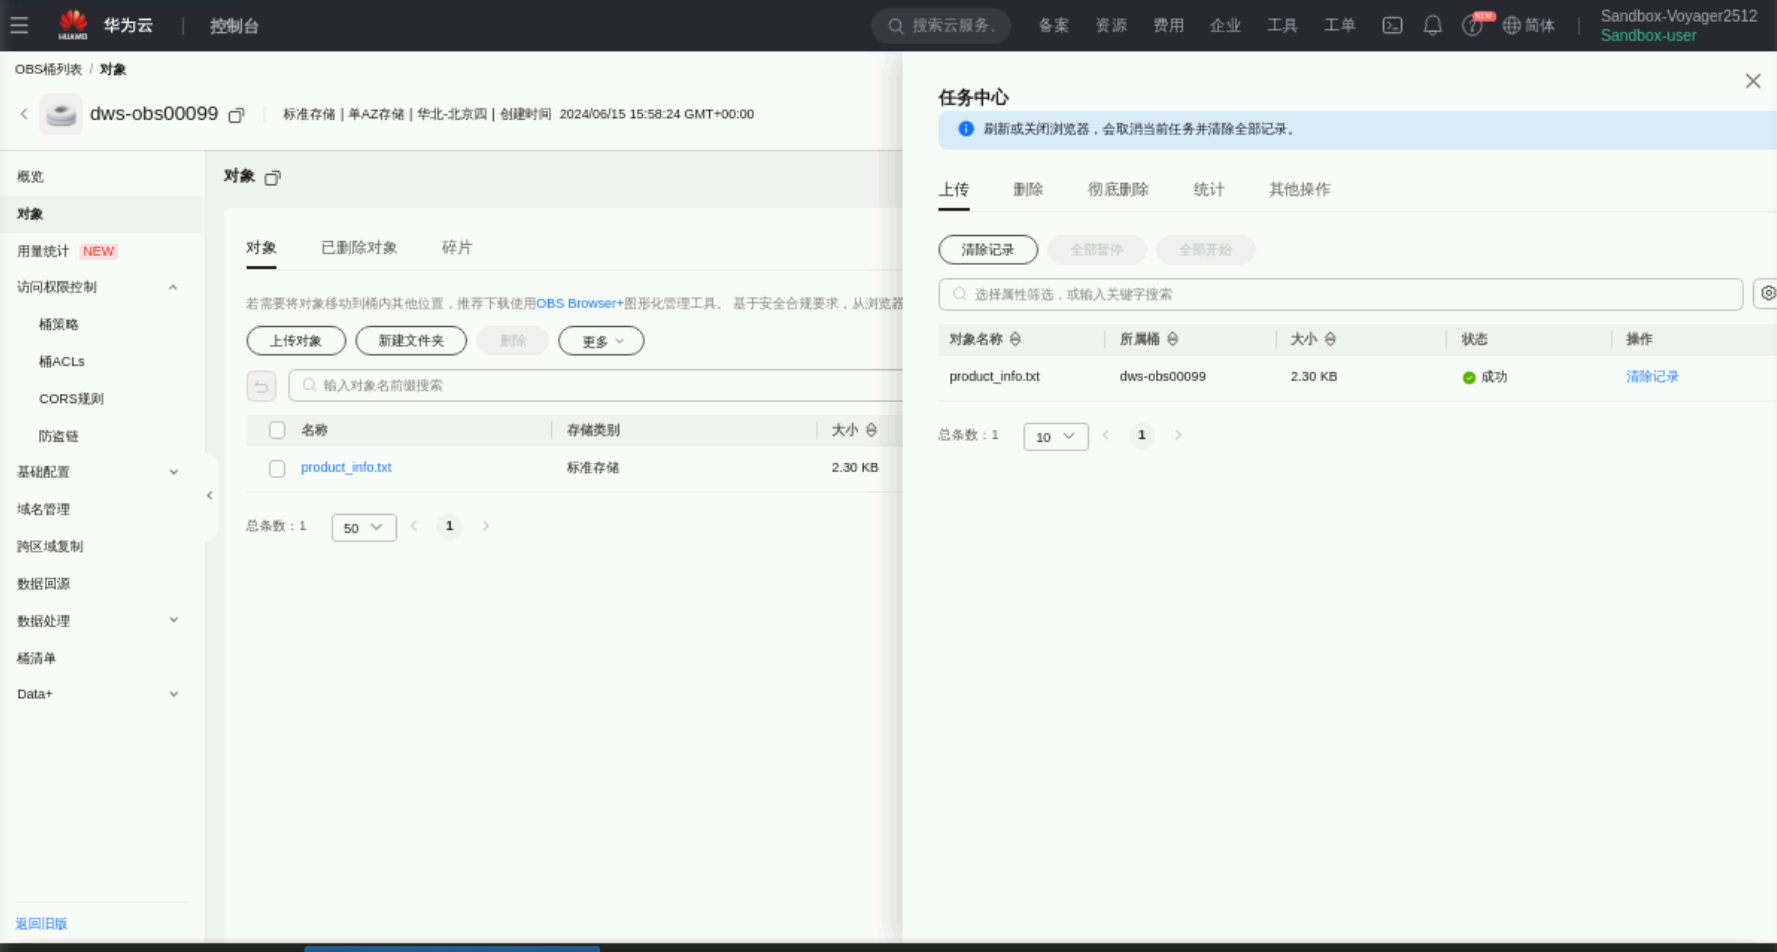Go back using the arrow beside the bucket name
1777x952 pixels.
(x=24, y=114)
